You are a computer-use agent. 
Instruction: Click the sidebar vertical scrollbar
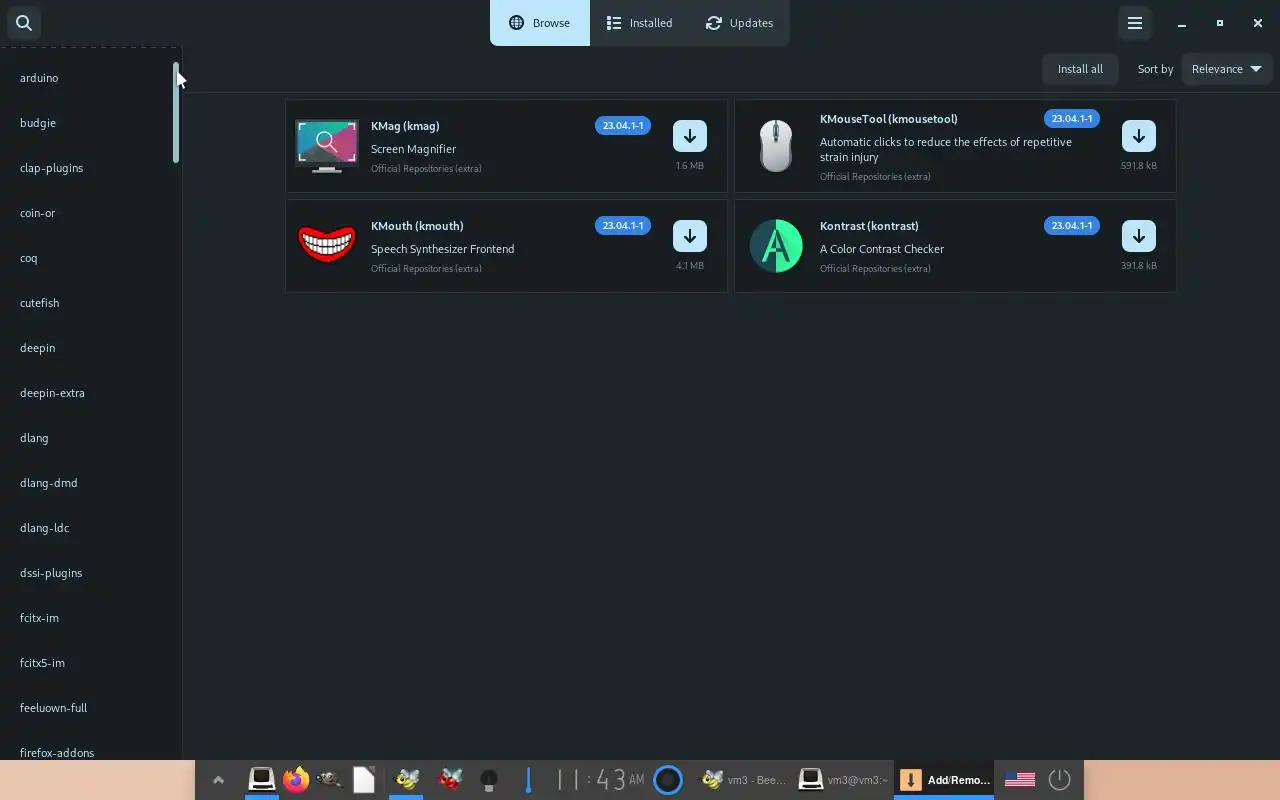tap(176, 113)
